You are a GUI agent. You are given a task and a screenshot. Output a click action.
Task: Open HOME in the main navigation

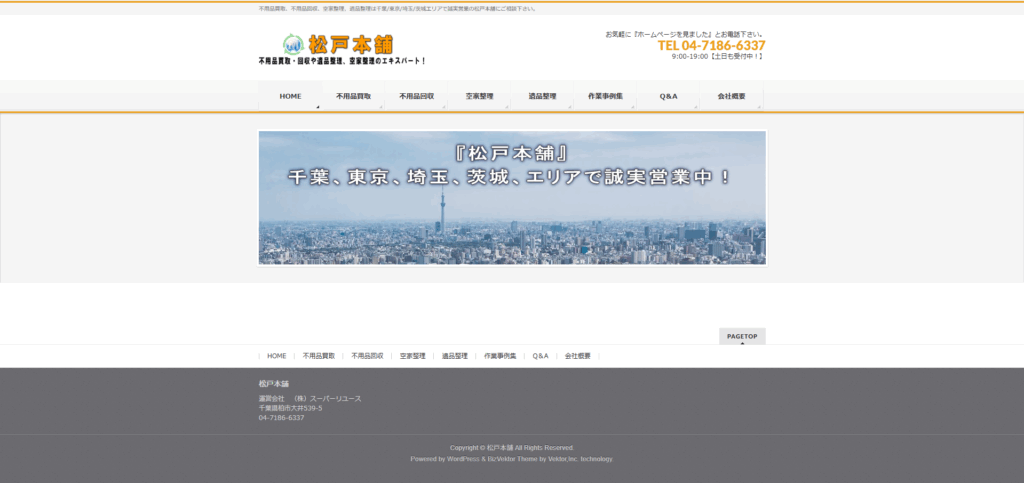(290, 97)
